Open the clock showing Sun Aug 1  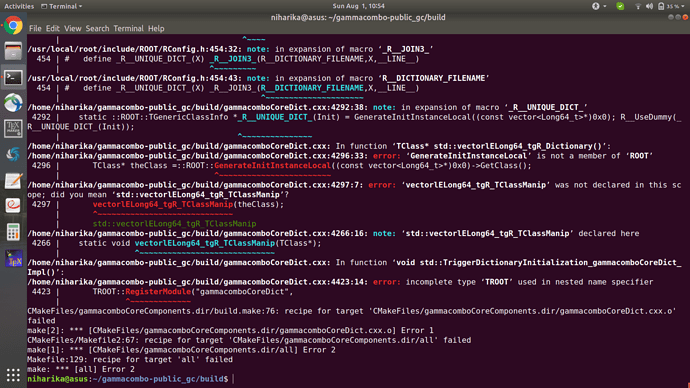pos(358,6)
